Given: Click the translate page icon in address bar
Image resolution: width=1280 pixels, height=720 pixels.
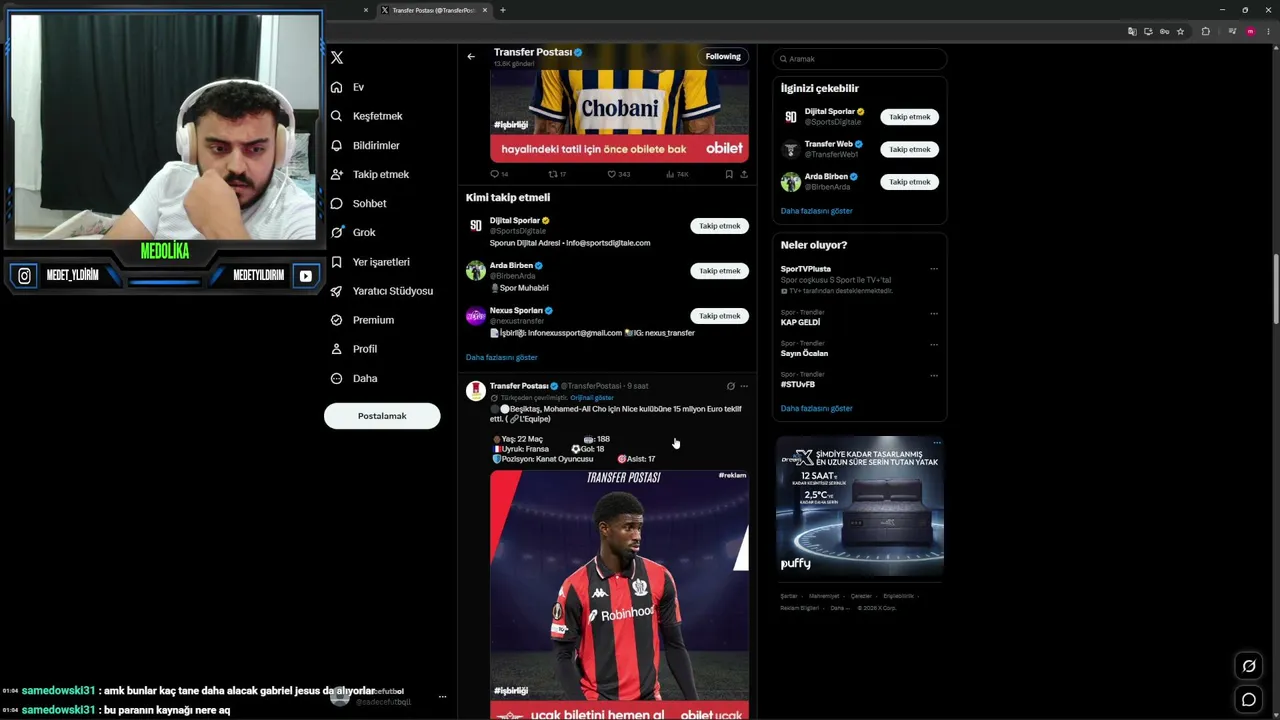Looking at the screenshot, I should pyautogui.click(x=1132, y=31).
